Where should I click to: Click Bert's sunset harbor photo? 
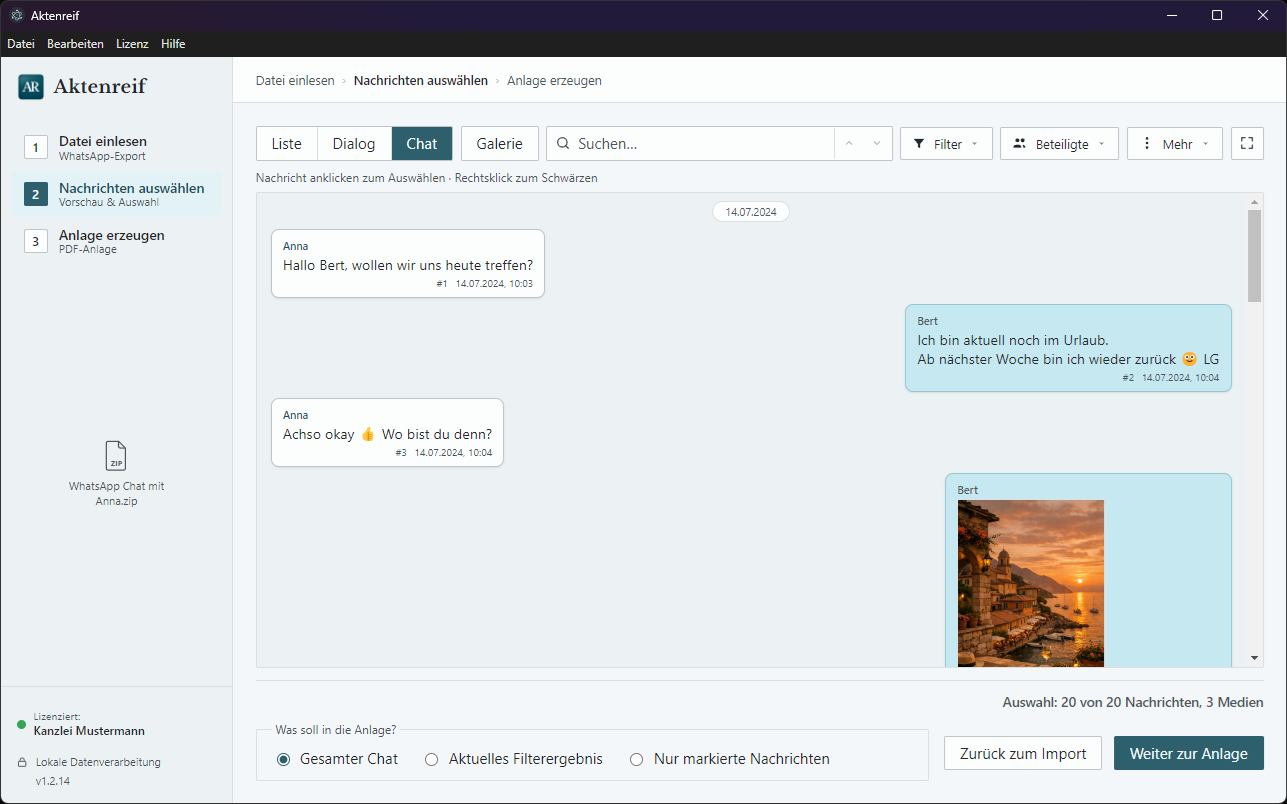click(1030, 583)
